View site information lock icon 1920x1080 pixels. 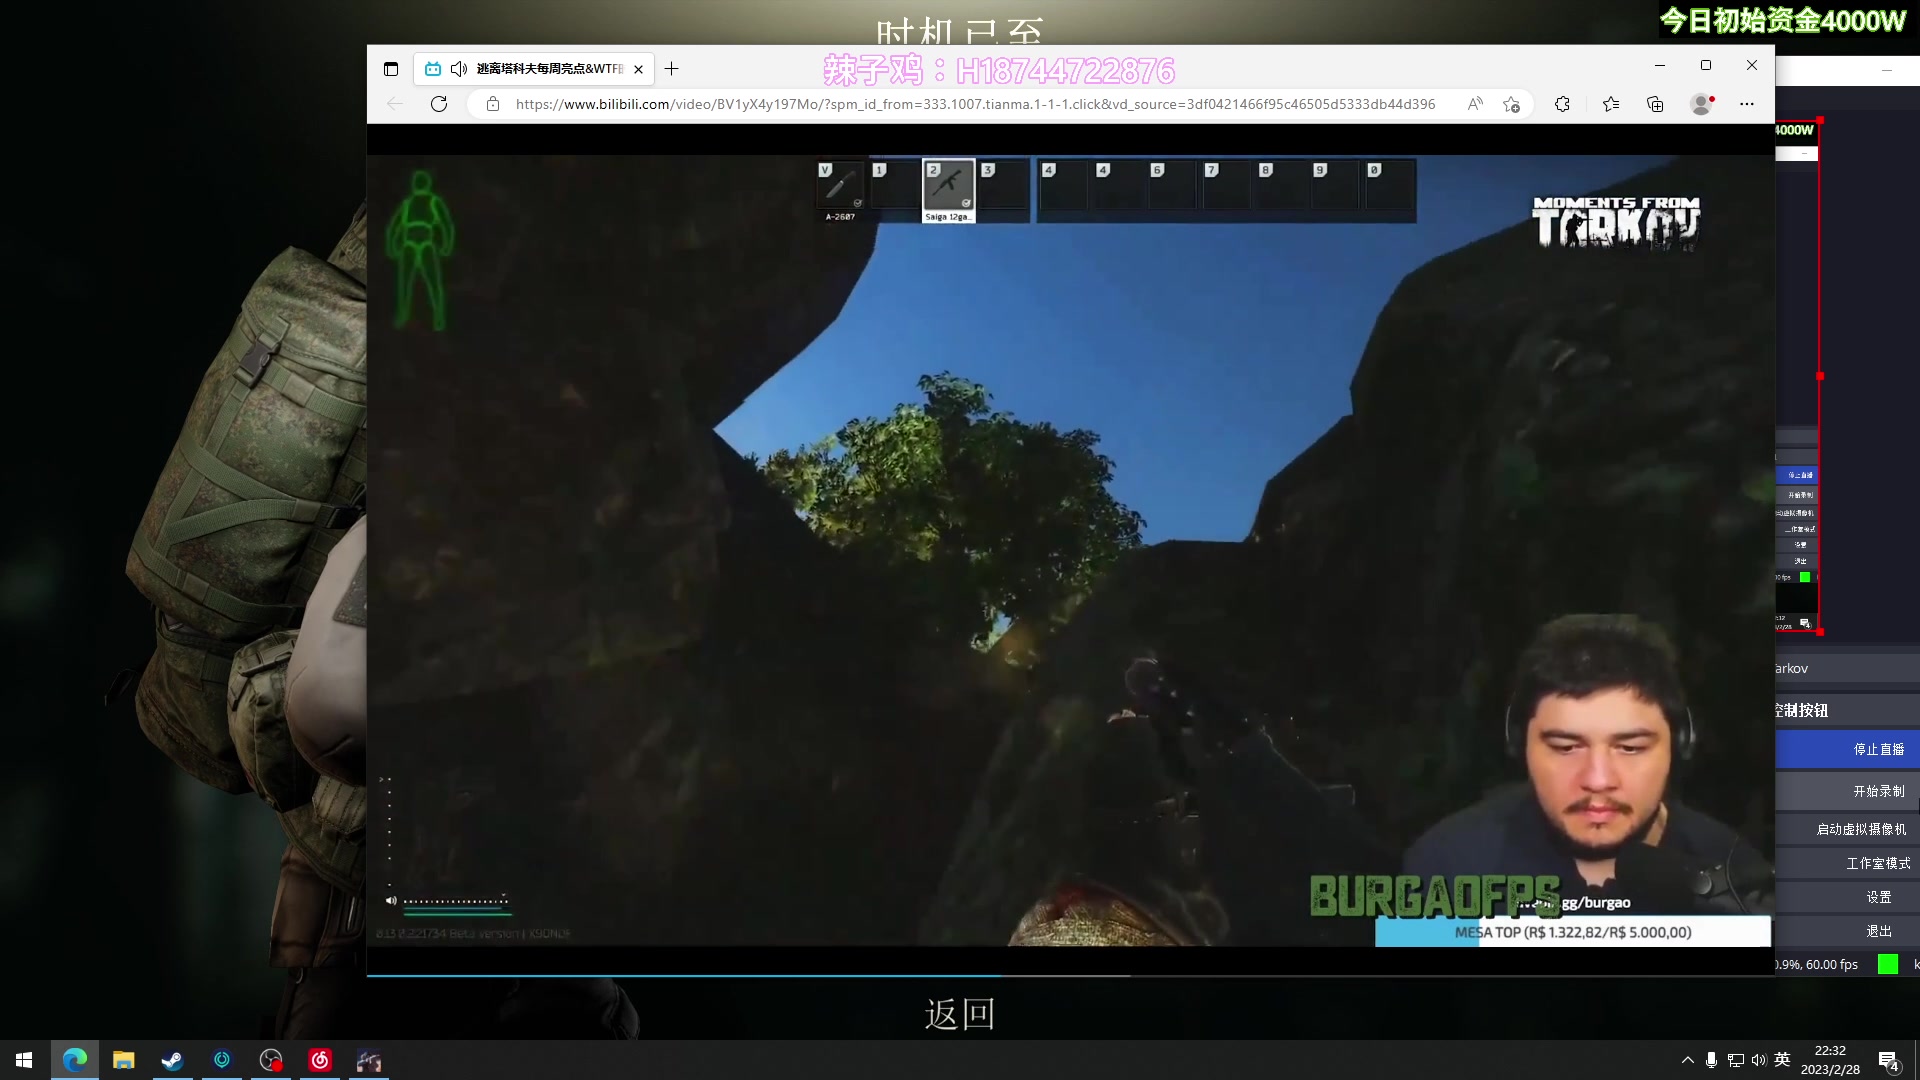tap(492, 104)
